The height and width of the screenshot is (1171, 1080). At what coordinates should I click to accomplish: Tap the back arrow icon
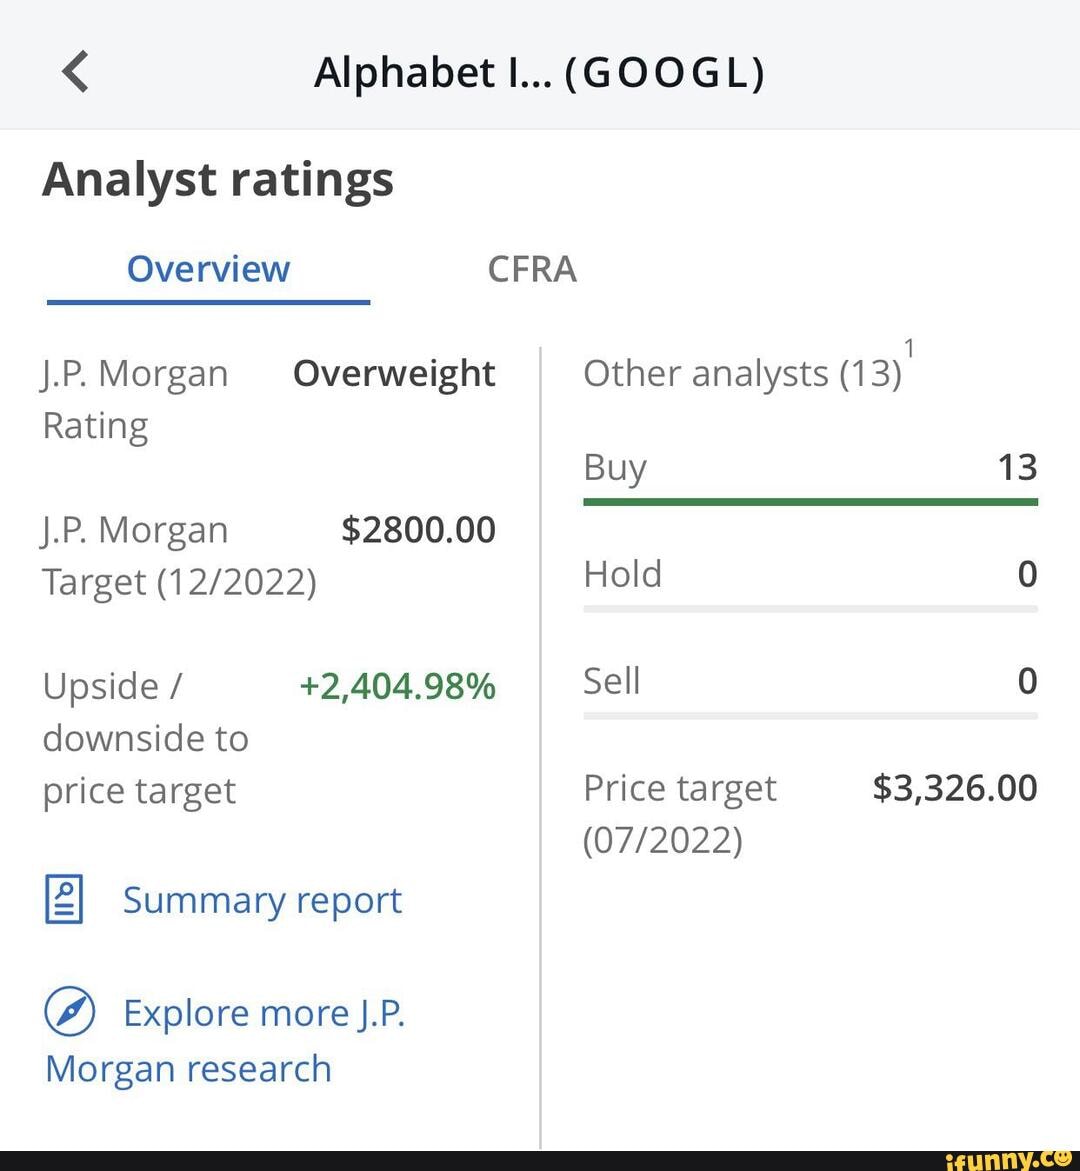pos(76,72)
